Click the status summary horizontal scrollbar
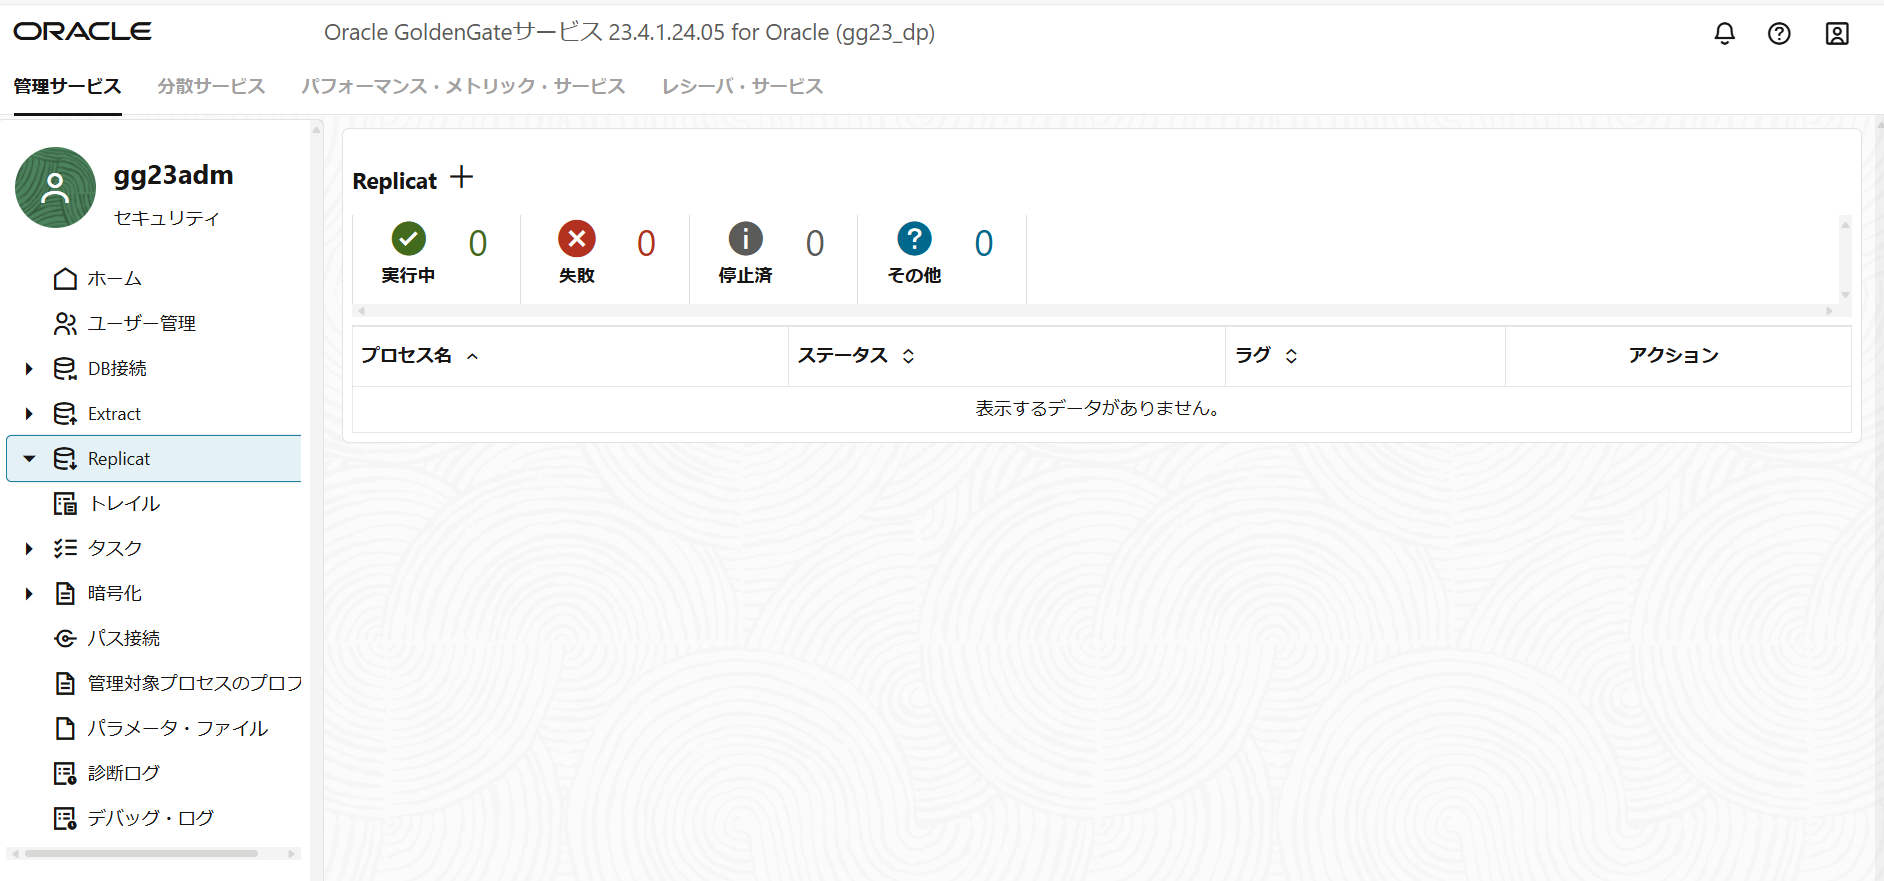This screenshot has width=1884, height=881. [1095, 311]
